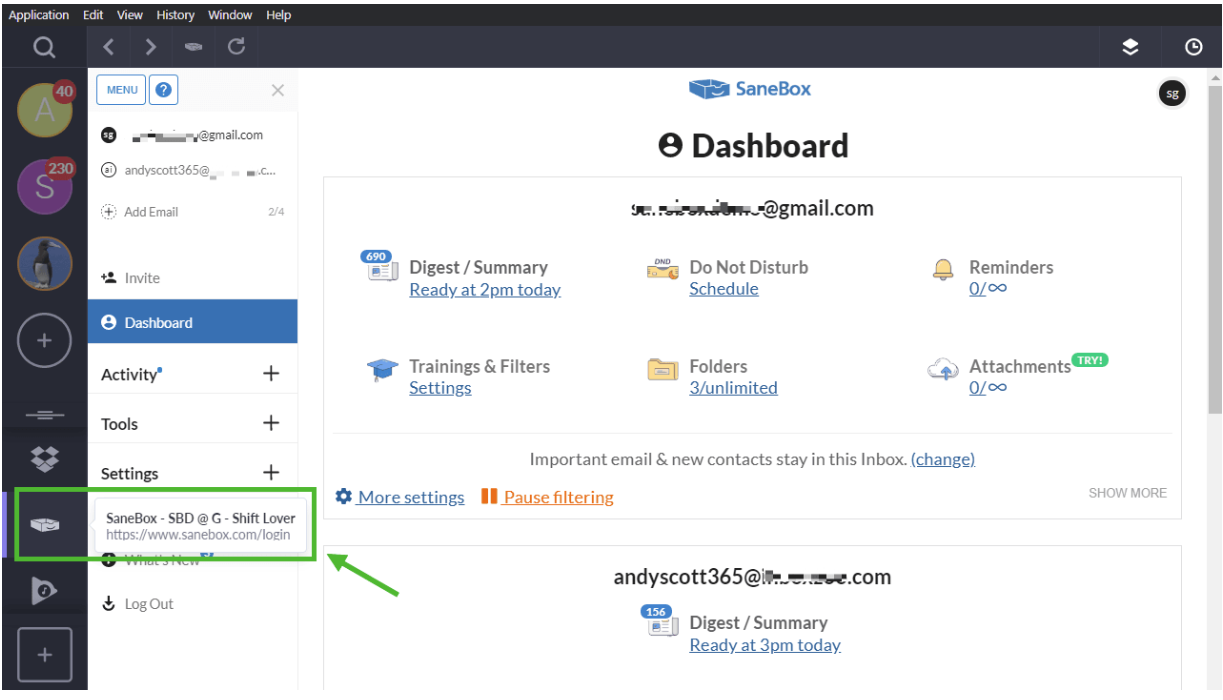Click Log Out
The width and height of the screenshot is (1223, 700).
138,604
